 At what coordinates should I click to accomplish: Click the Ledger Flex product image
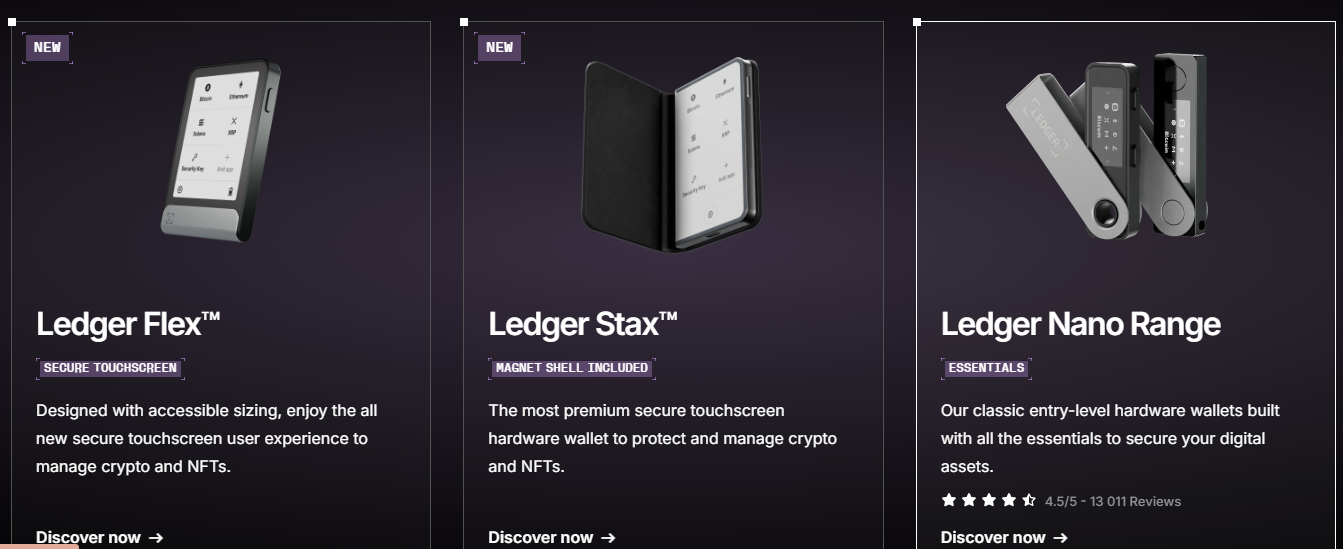click(x=221, y=151)
